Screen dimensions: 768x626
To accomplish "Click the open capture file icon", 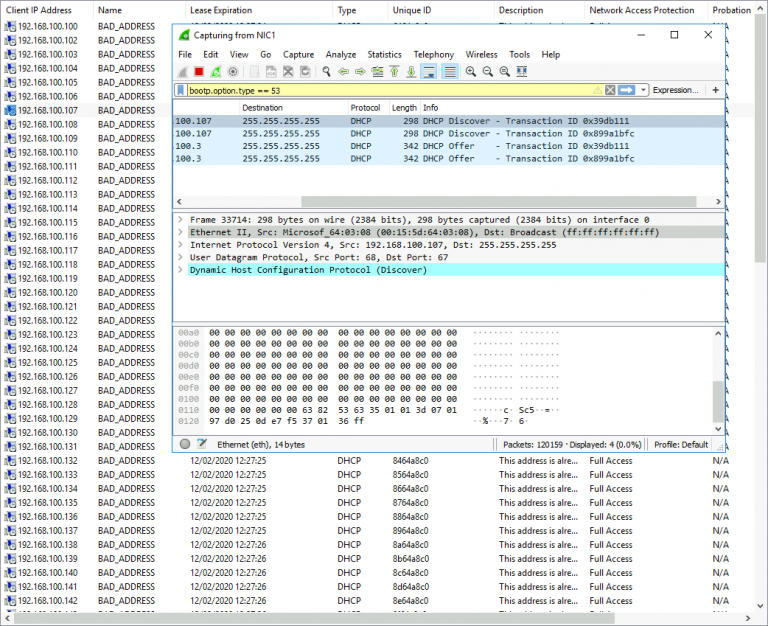I will click(254, 72).
